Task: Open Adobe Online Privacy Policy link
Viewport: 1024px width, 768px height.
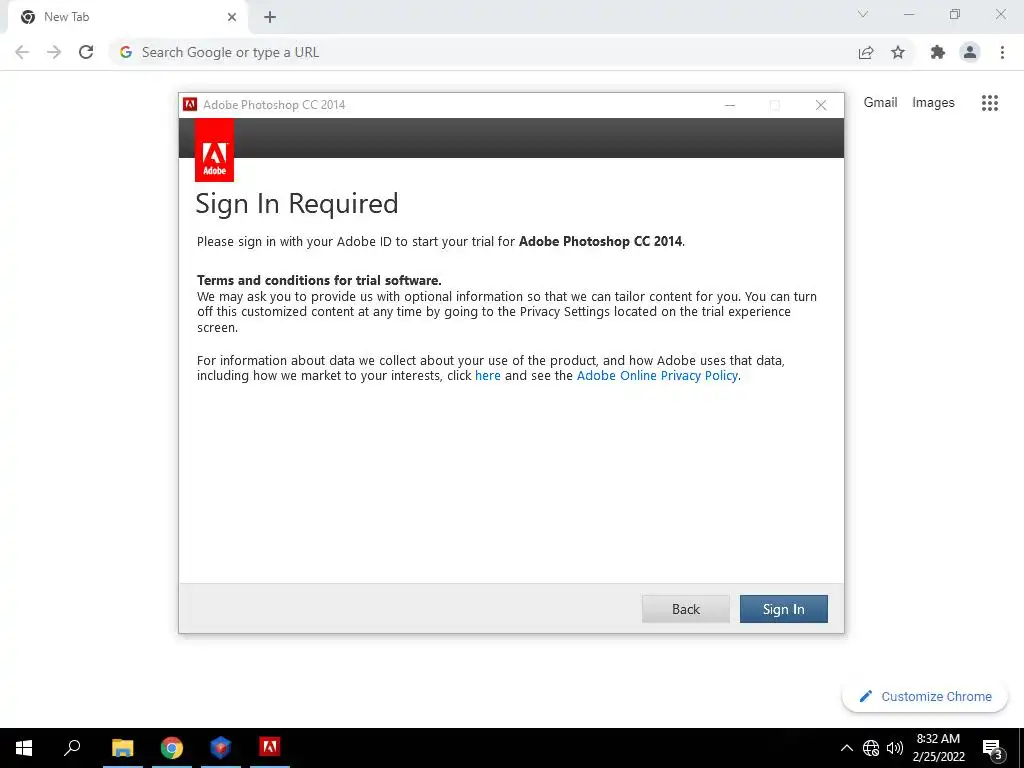Action: pyautogui.click(x=657, y=376)
